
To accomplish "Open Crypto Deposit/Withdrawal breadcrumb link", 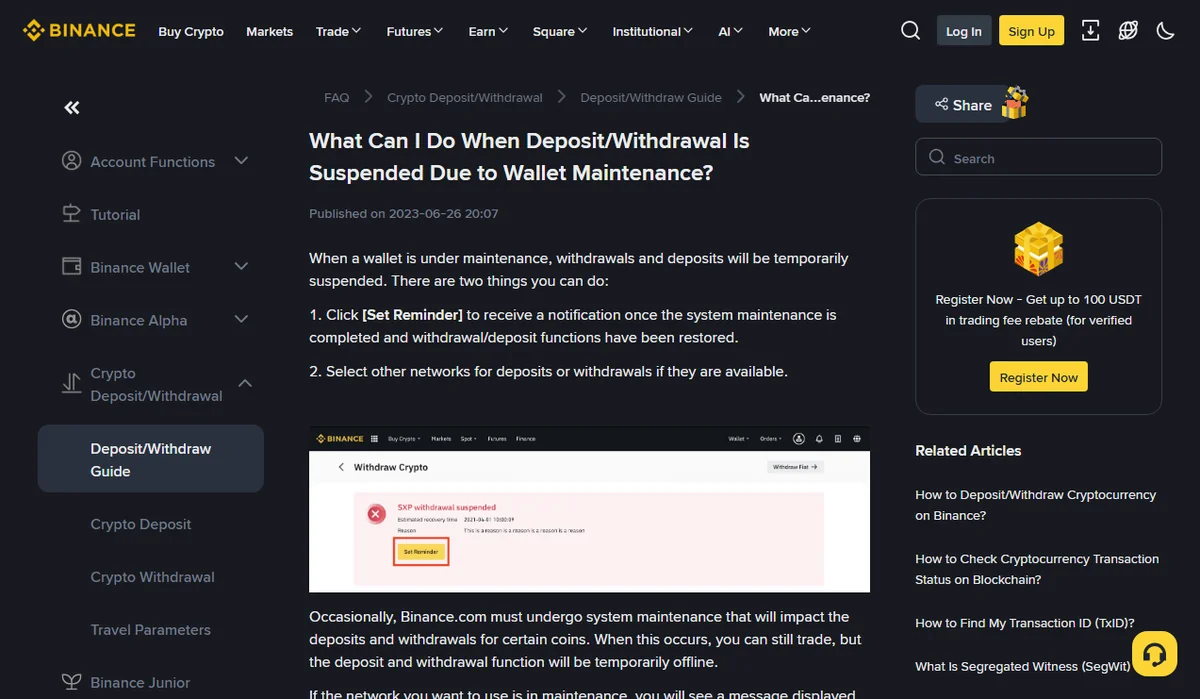I will coord(465,97).
